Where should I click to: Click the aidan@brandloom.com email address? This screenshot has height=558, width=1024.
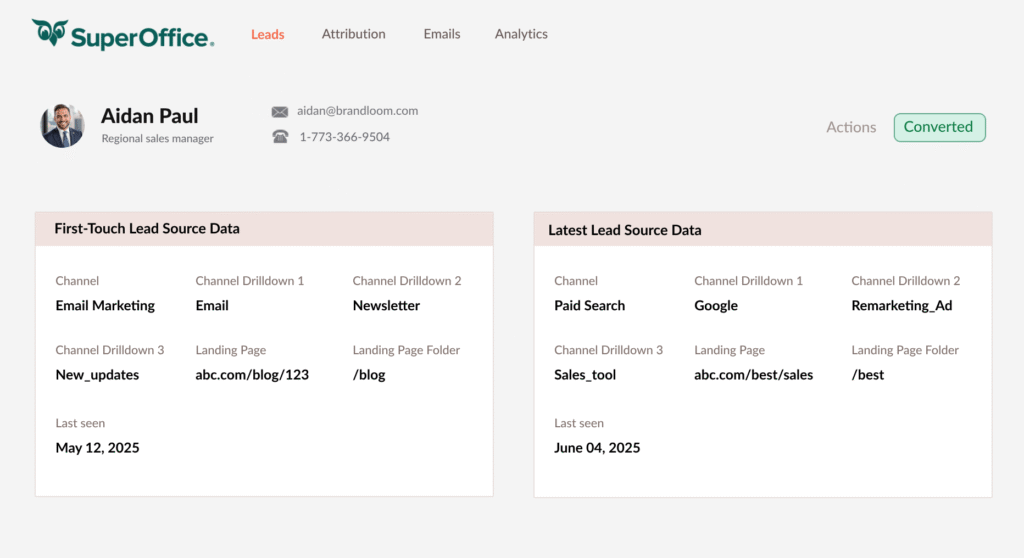coord(357,111)
